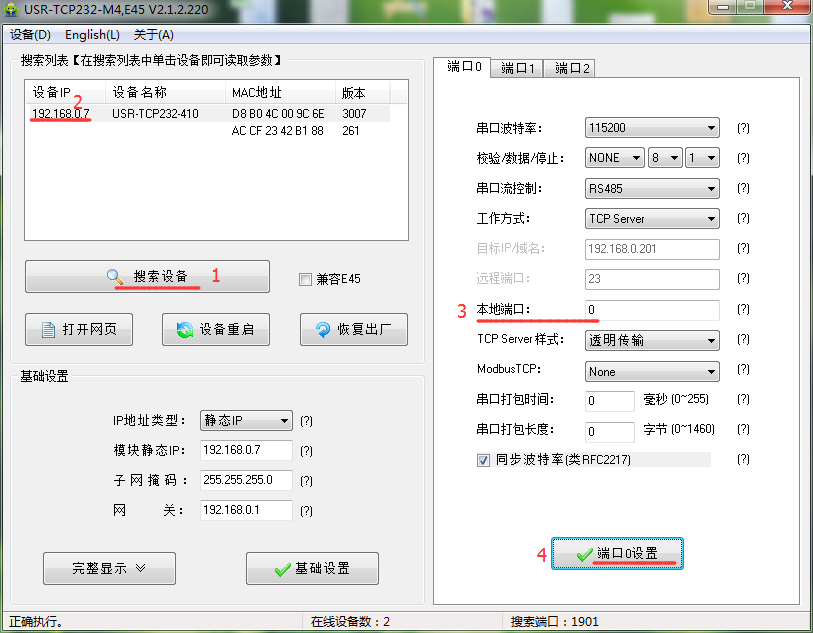
Task: Open help (?) next to 子网掩码
Action: (x=306, y=481)
